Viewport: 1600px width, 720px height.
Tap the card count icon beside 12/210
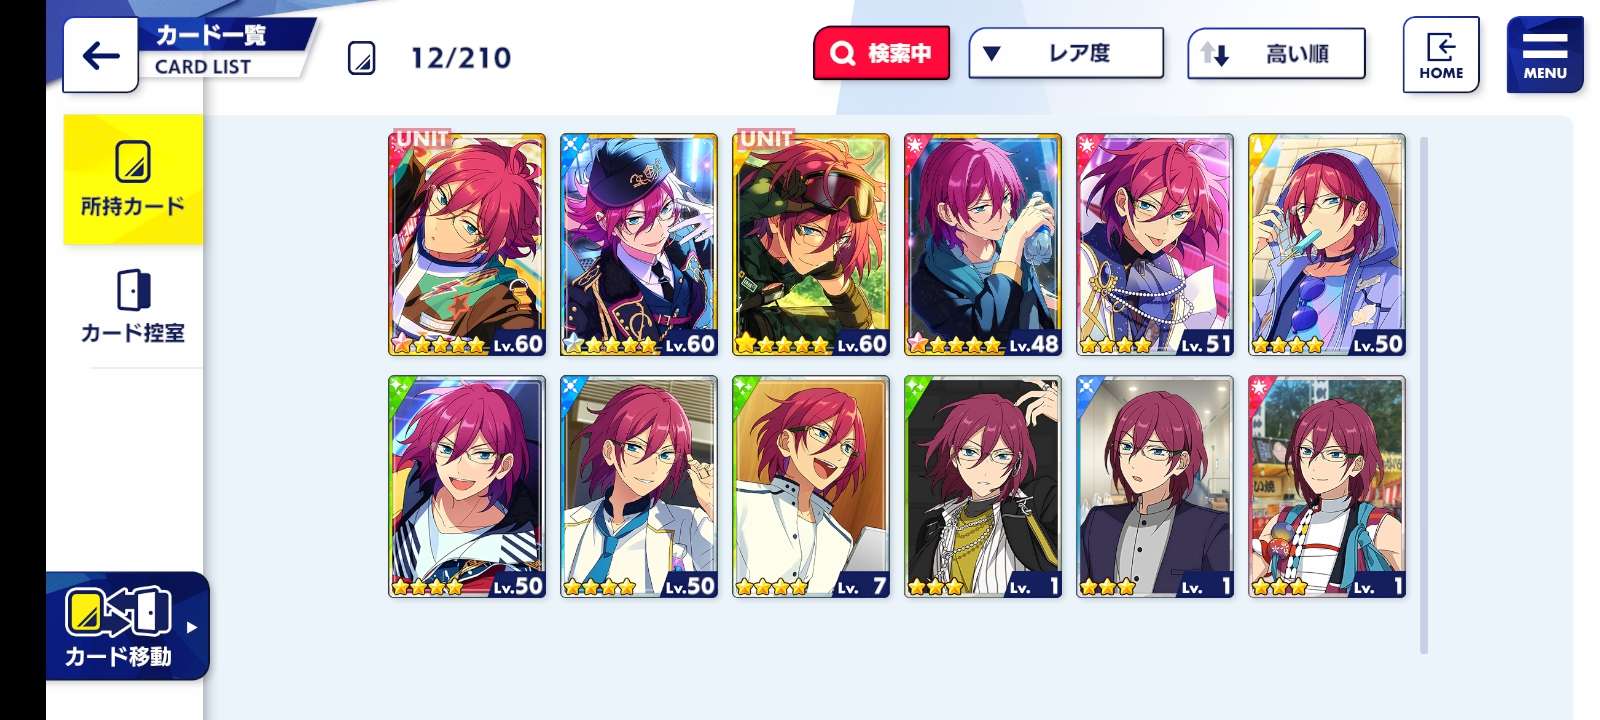point(361,58)
